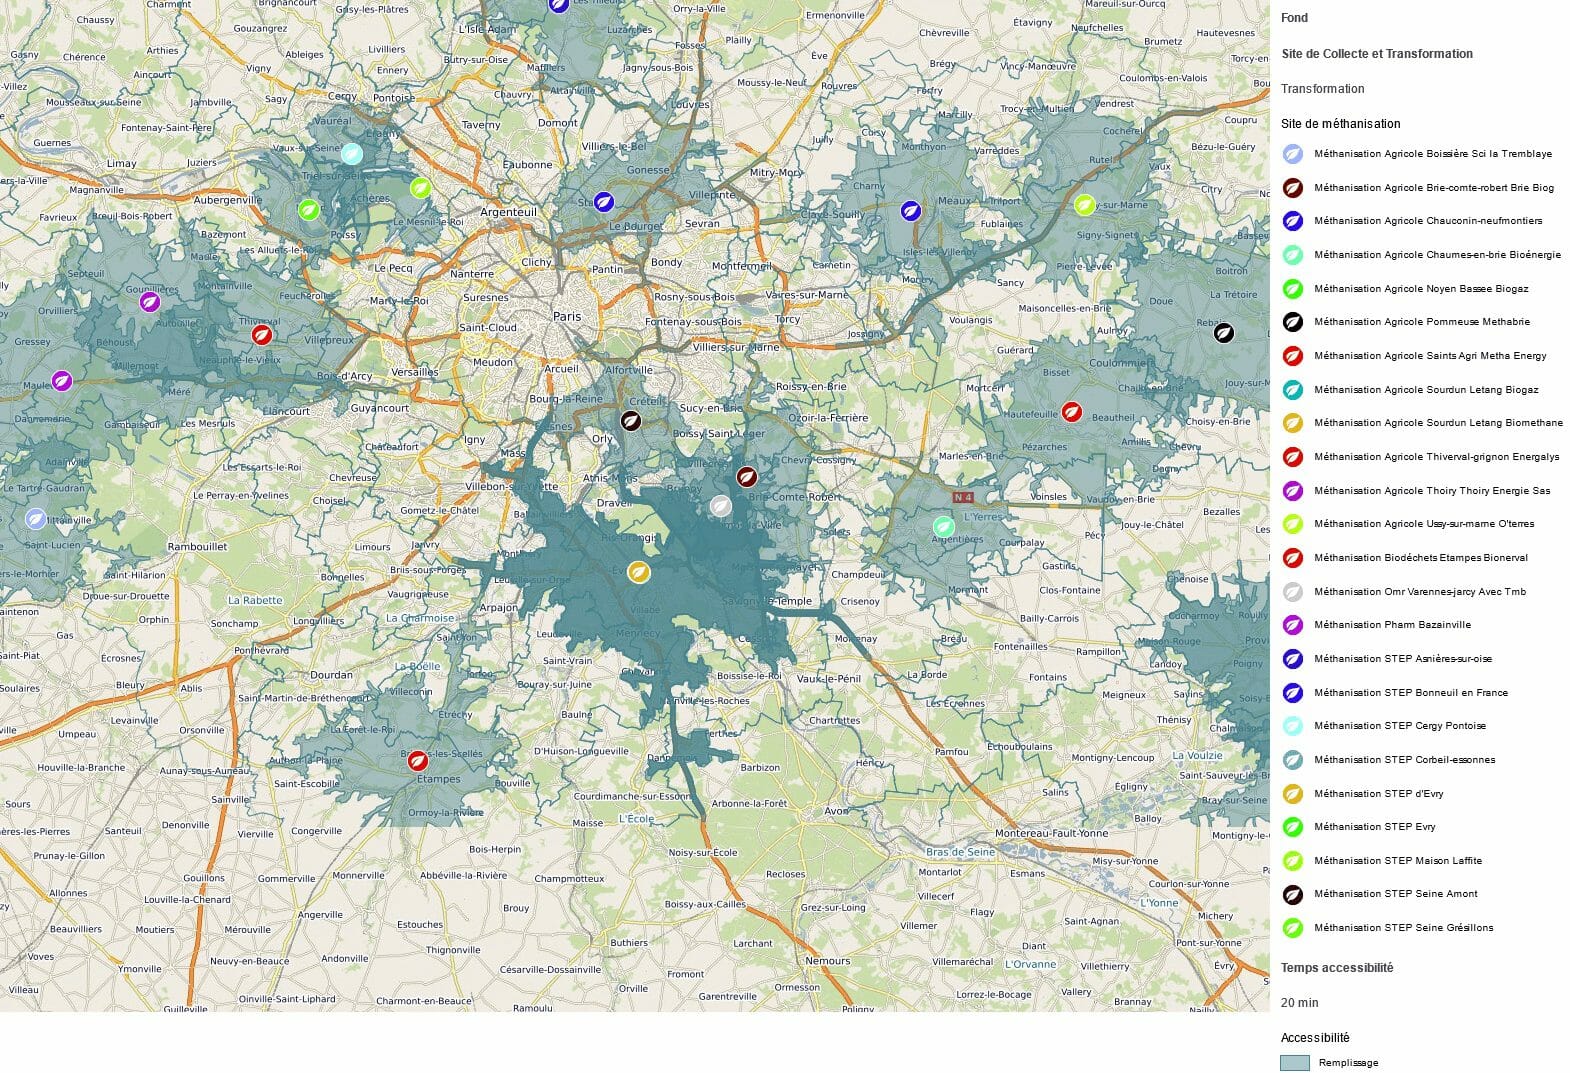Image resolution: width=1570 pixels, height=1073 pixels.
Task: Select the Pharm Bazainville legend icon
Action: pos(1292,625)
